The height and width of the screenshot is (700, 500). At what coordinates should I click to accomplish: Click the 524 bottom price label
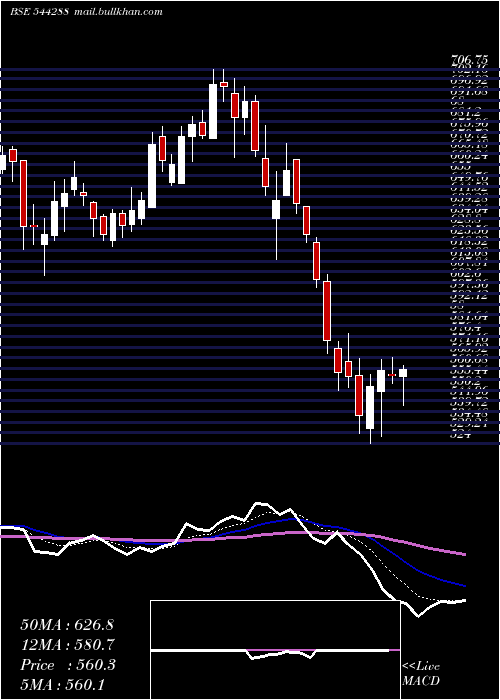(461, 434)
